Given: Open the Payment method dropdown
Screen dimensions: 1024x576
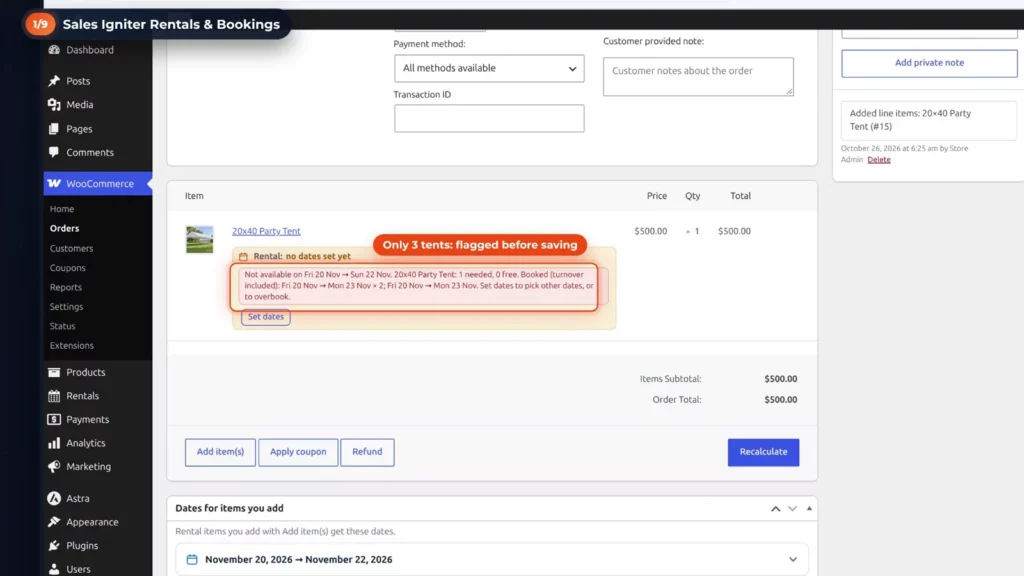Looking at the screenshot, I should [489, 68].
